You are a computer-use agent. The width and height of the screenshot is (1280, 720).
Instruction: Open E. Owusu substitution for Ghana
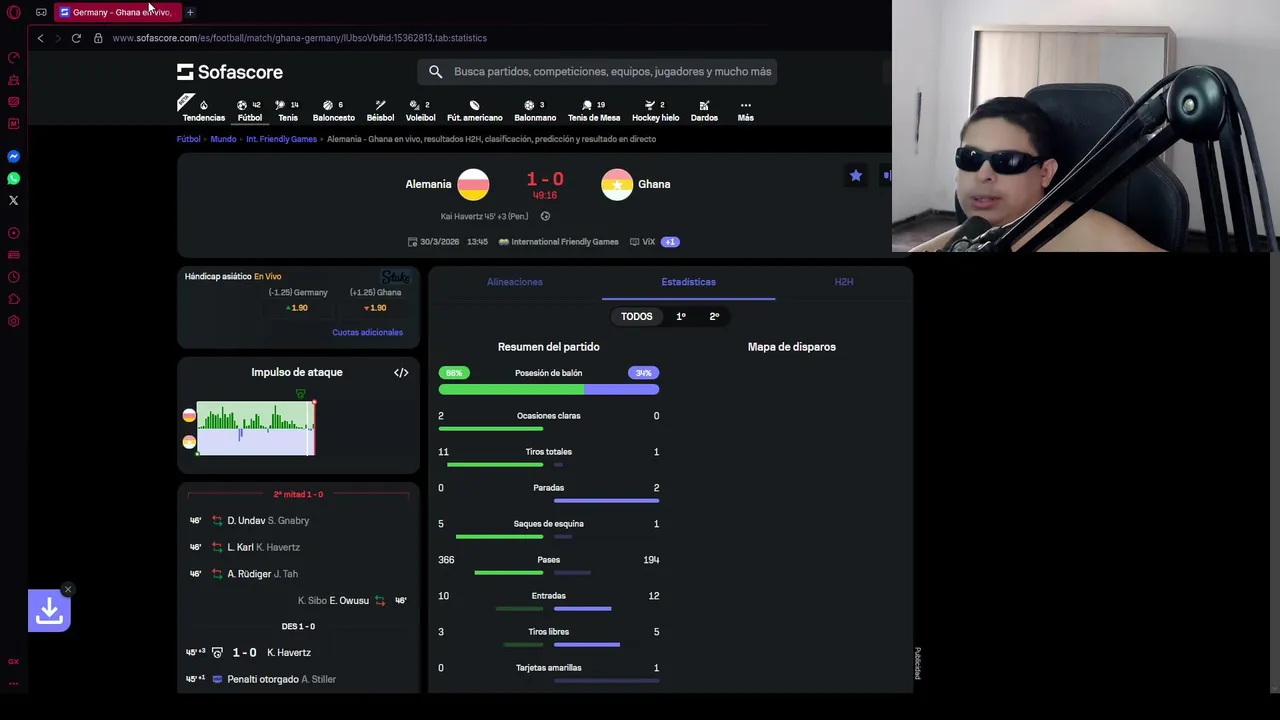(x=349, y=600)
